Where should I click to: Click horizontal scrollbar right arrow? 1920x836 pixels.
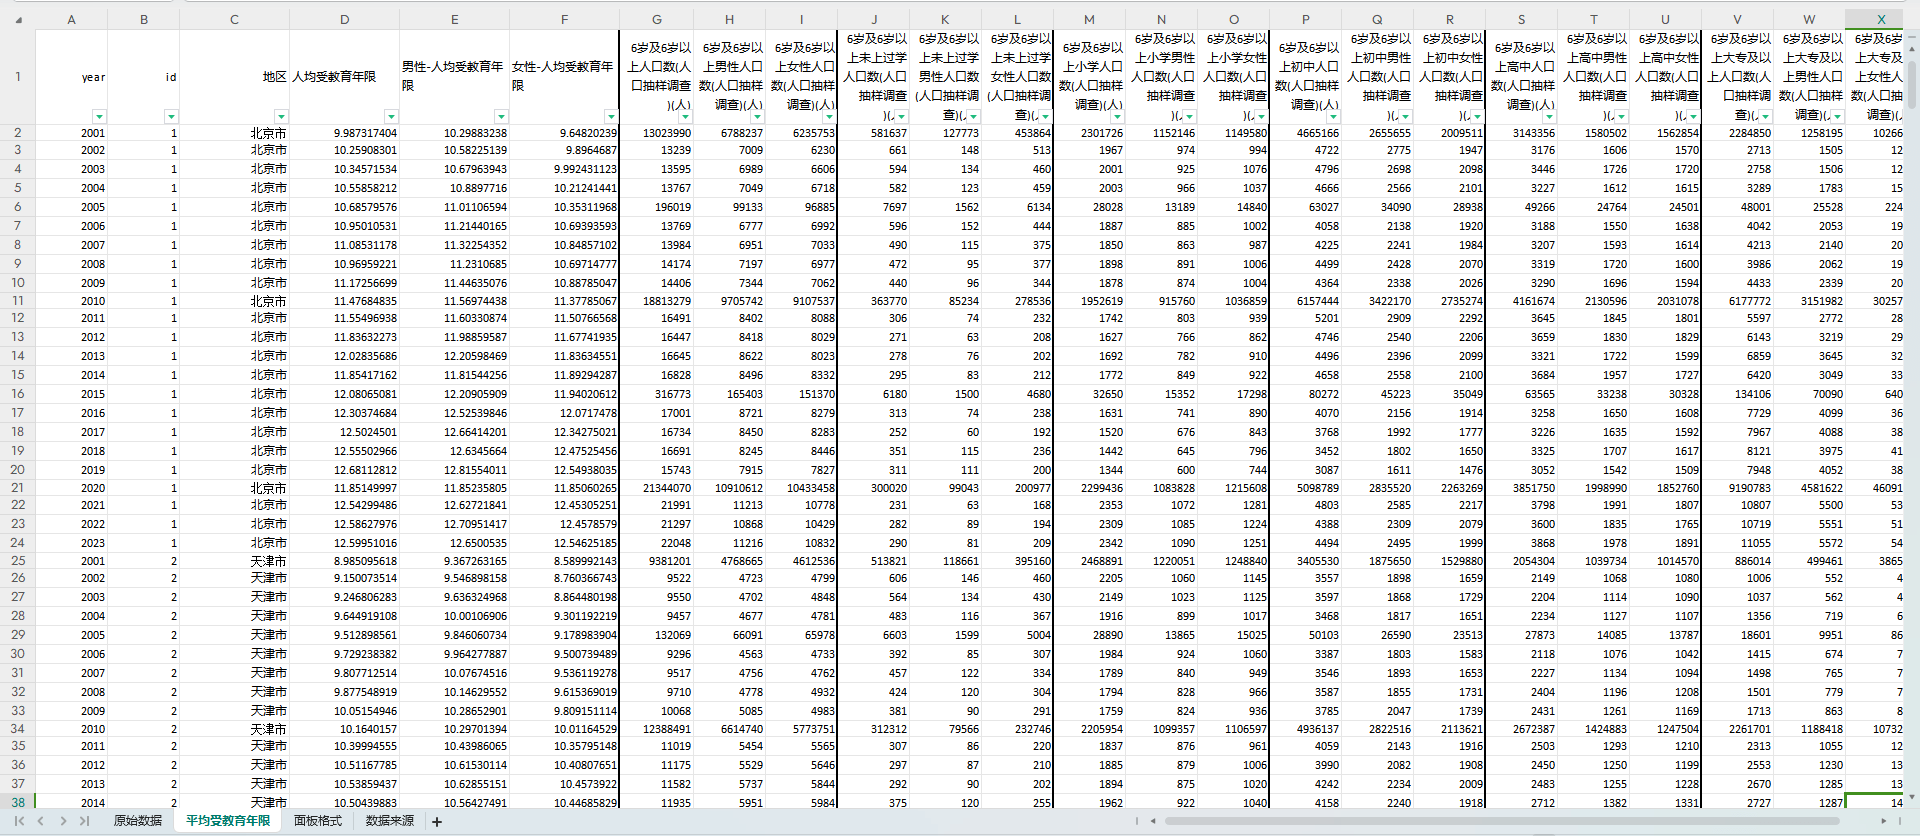click(x=1884, y=821)
